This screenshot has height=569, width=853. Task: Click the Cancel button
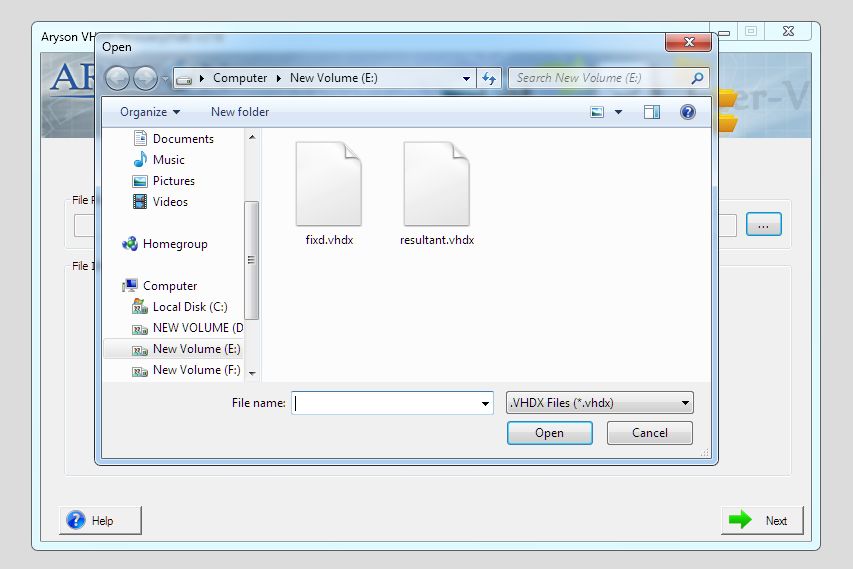pyautogui.click(x=650, y=433)
